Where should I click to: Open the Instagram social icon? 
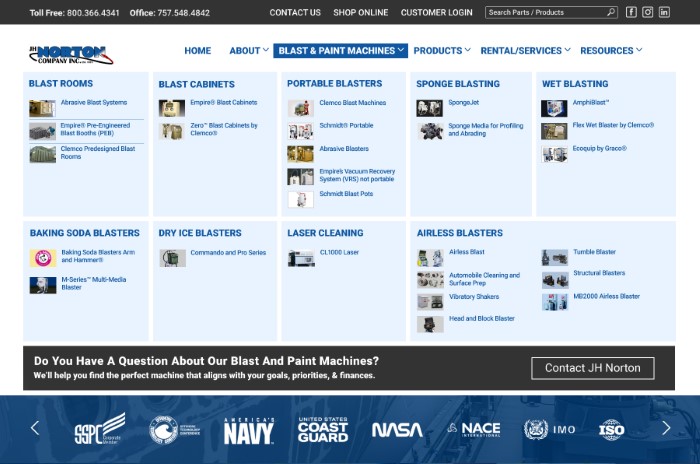tap(648, 13)
